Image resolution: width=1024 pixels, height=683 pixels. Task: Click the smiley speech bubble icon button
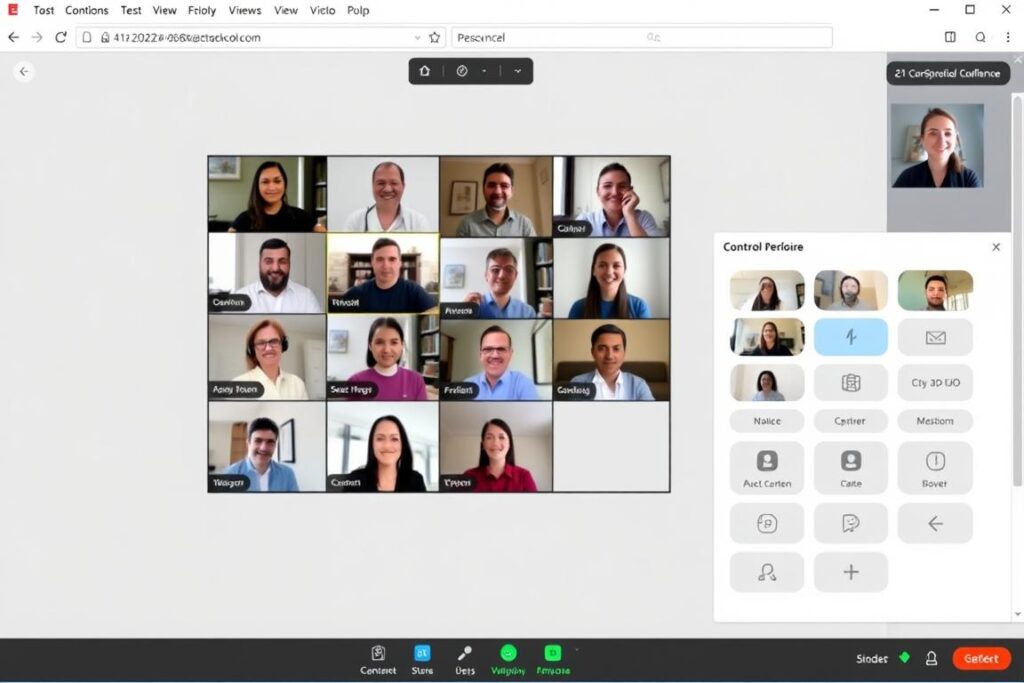(850, 523)
